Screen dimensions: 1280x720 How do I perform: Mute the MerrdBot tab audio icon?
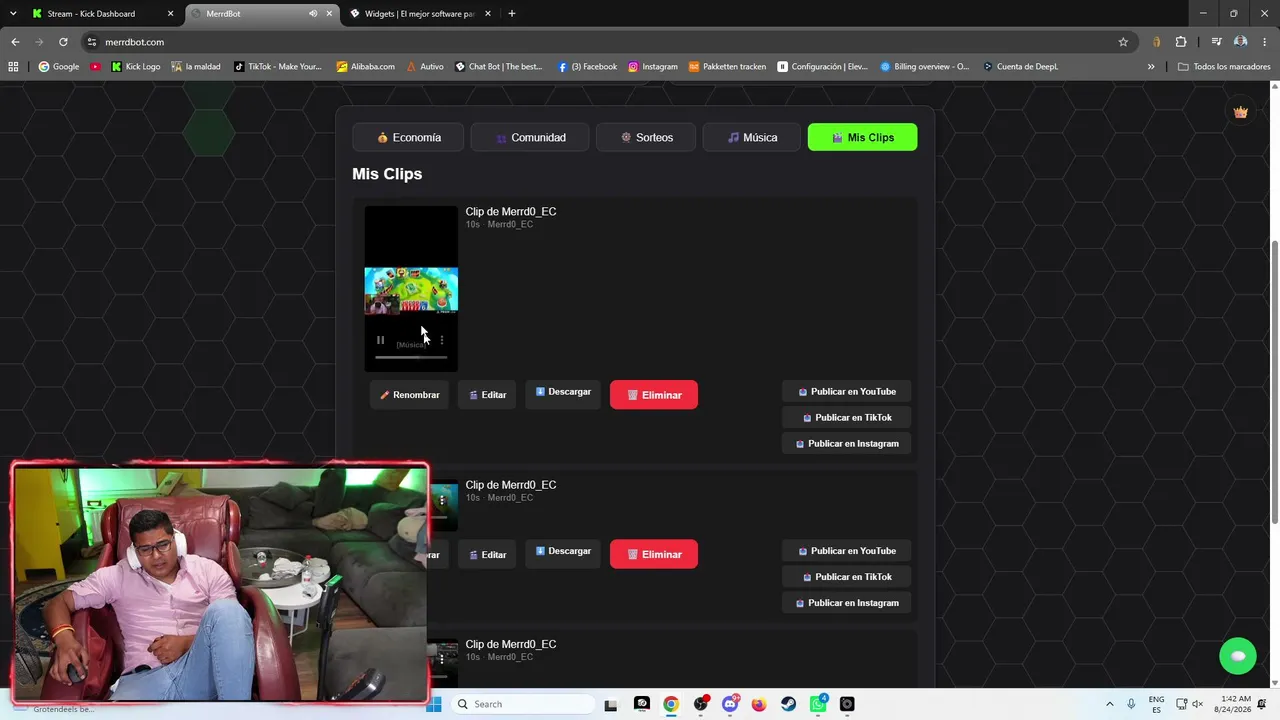point(313,14)
